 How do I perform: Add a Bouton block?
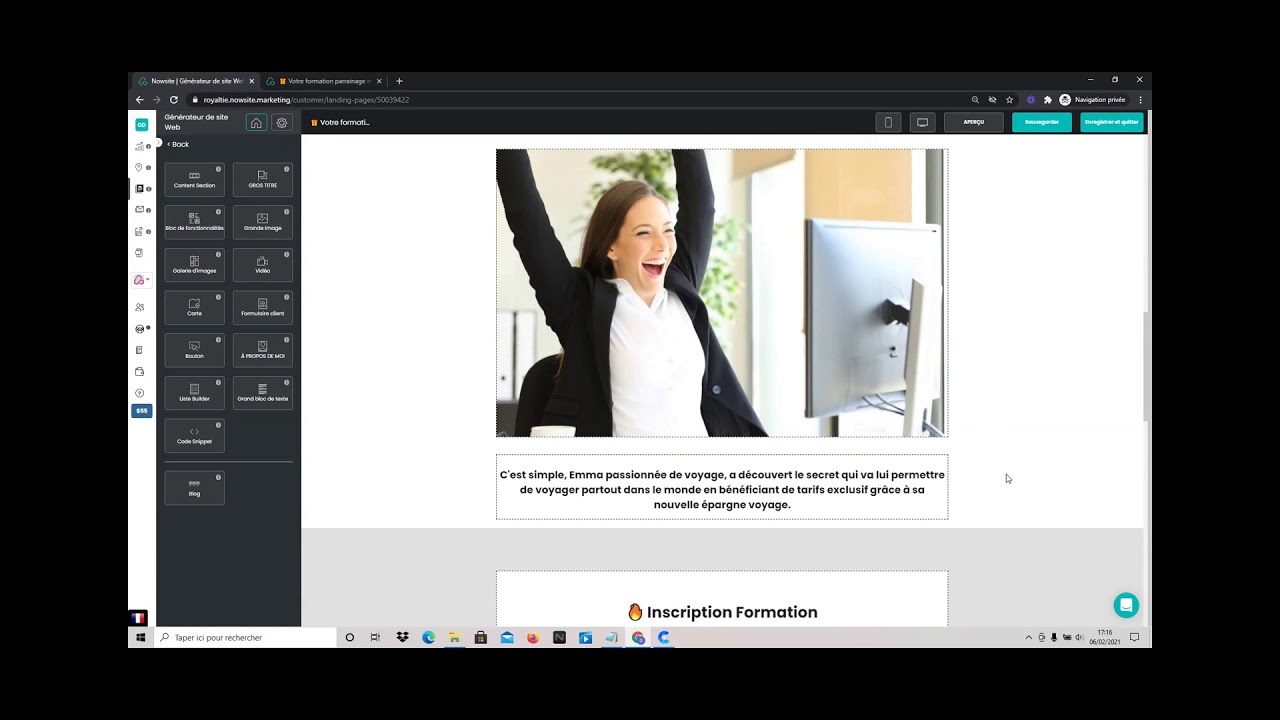[x=194, y=350]
